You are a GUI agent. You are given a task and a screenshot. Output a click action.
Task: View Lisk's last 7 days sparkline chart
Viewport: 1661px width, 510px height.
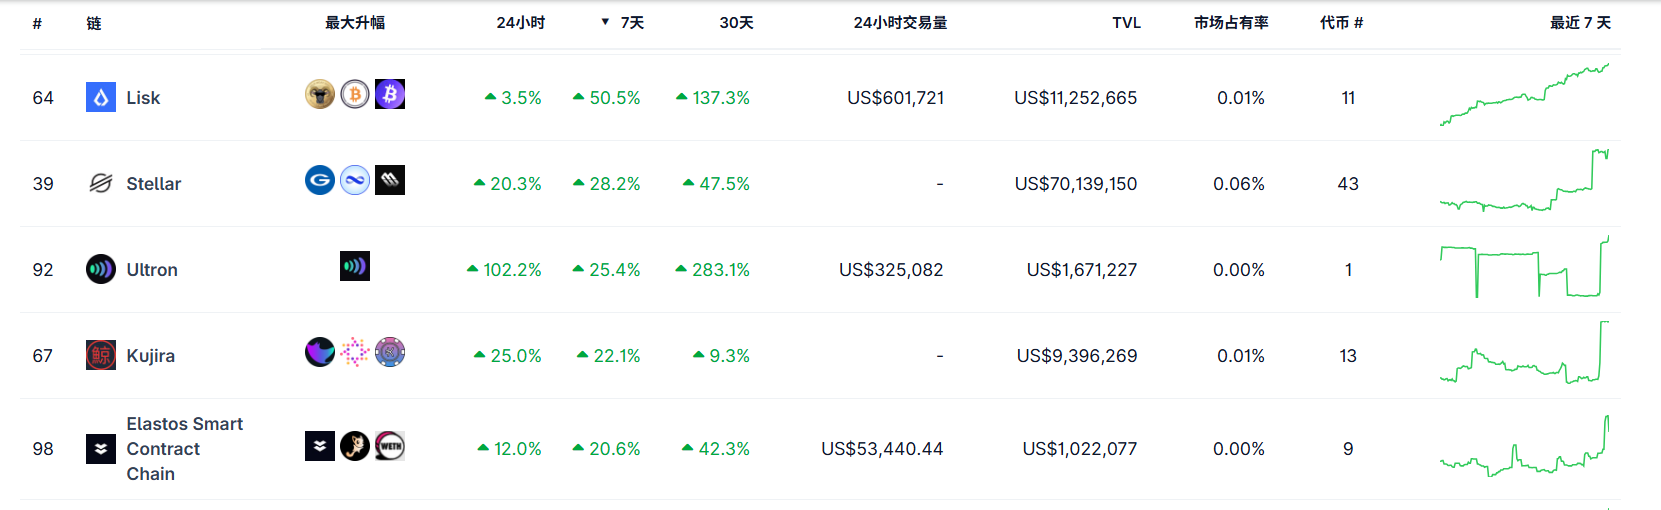click(1524, 96)
